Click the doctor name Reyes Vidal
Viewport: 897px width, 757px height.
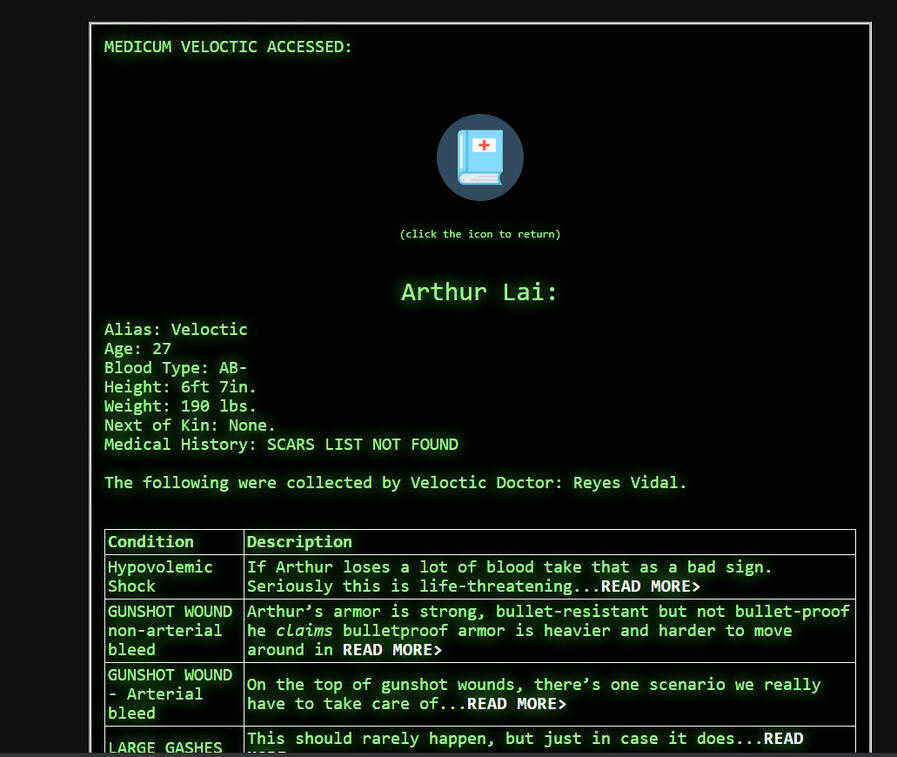[628, 483]
